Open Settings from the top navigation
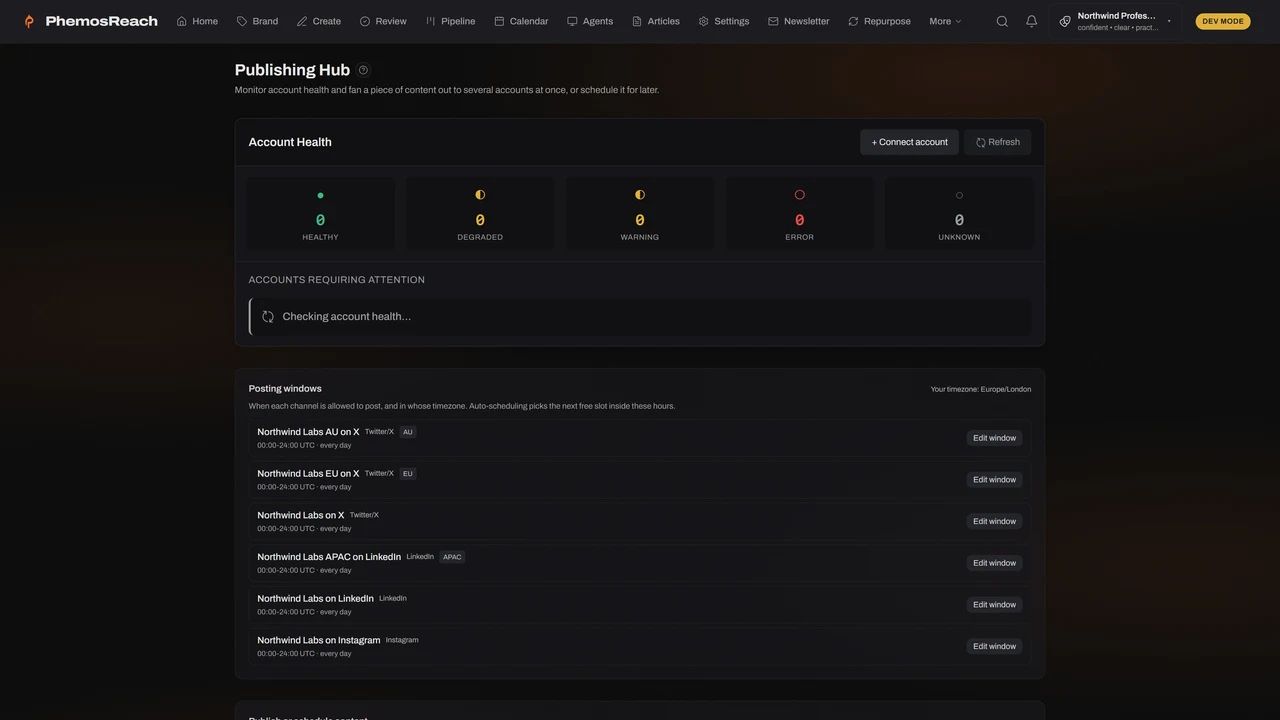1280x720 pixels. (x=724, y=21)
